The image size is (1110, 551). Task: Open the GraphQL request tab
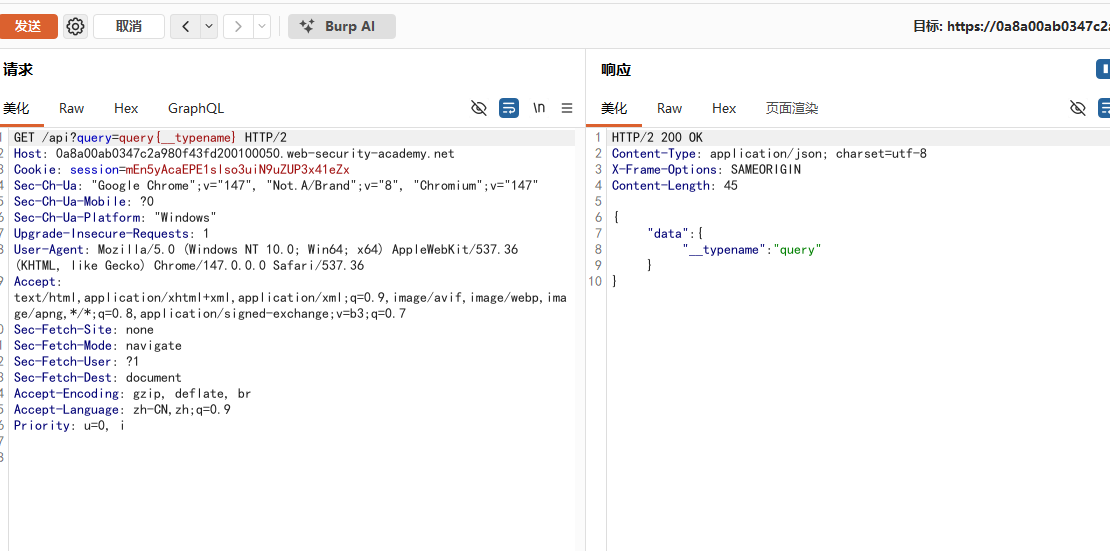coord(196,108)
